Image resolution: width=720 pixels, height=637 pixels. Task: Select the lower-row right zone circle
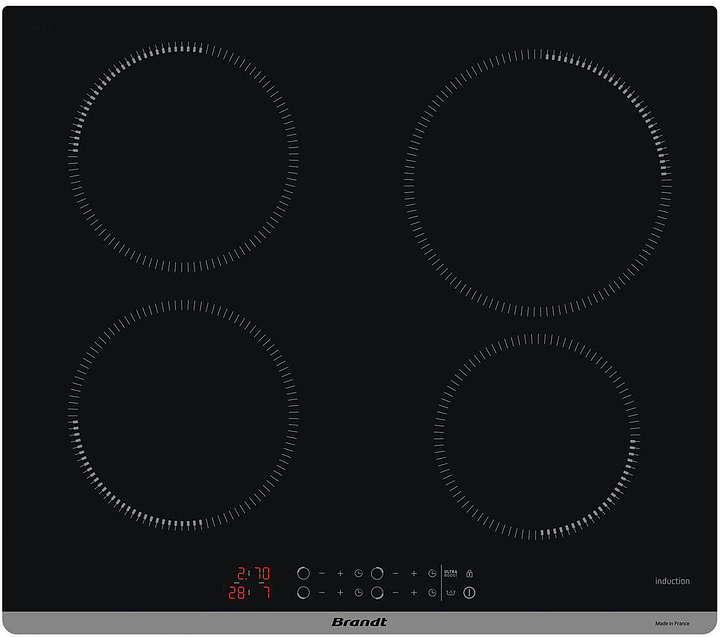pos(377,593)
